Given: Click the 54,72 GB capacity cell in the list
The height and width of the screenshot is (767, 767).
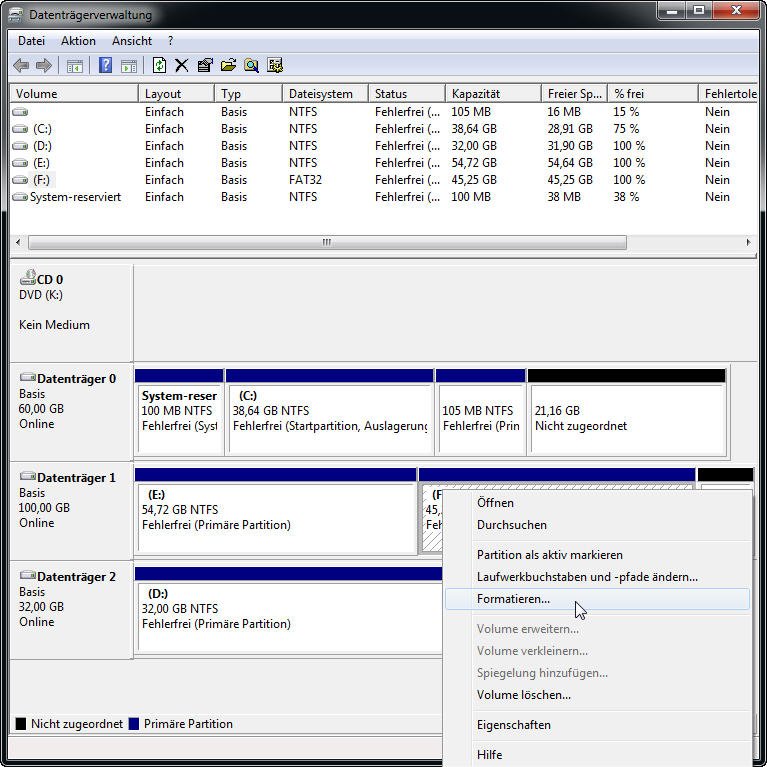Looking at the screenshot, I should pos(474,163).
